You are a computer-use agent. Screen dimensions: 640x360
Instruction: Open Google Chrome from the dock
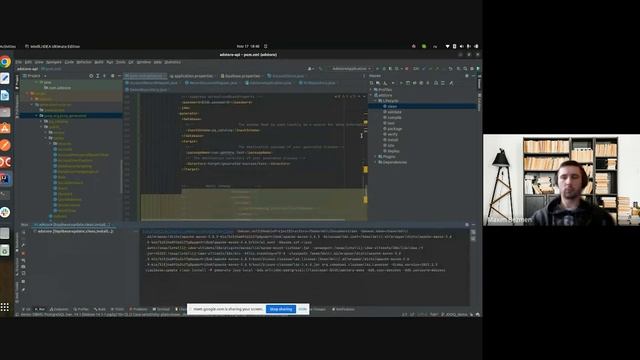[x=5, y=62]
